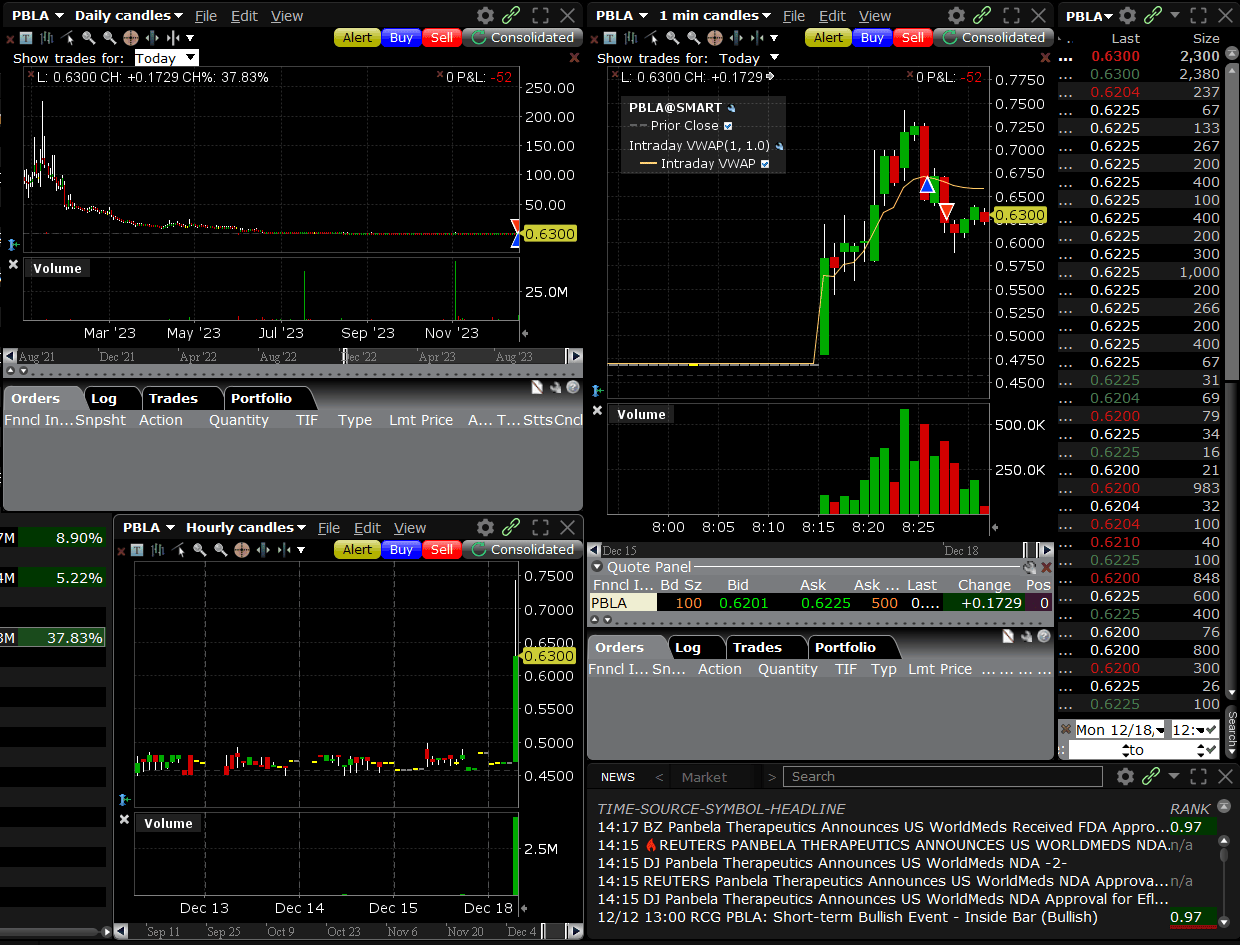Remove the Volume subpanel in 1 min chart

pyautogui.click(x=597, y=410)
